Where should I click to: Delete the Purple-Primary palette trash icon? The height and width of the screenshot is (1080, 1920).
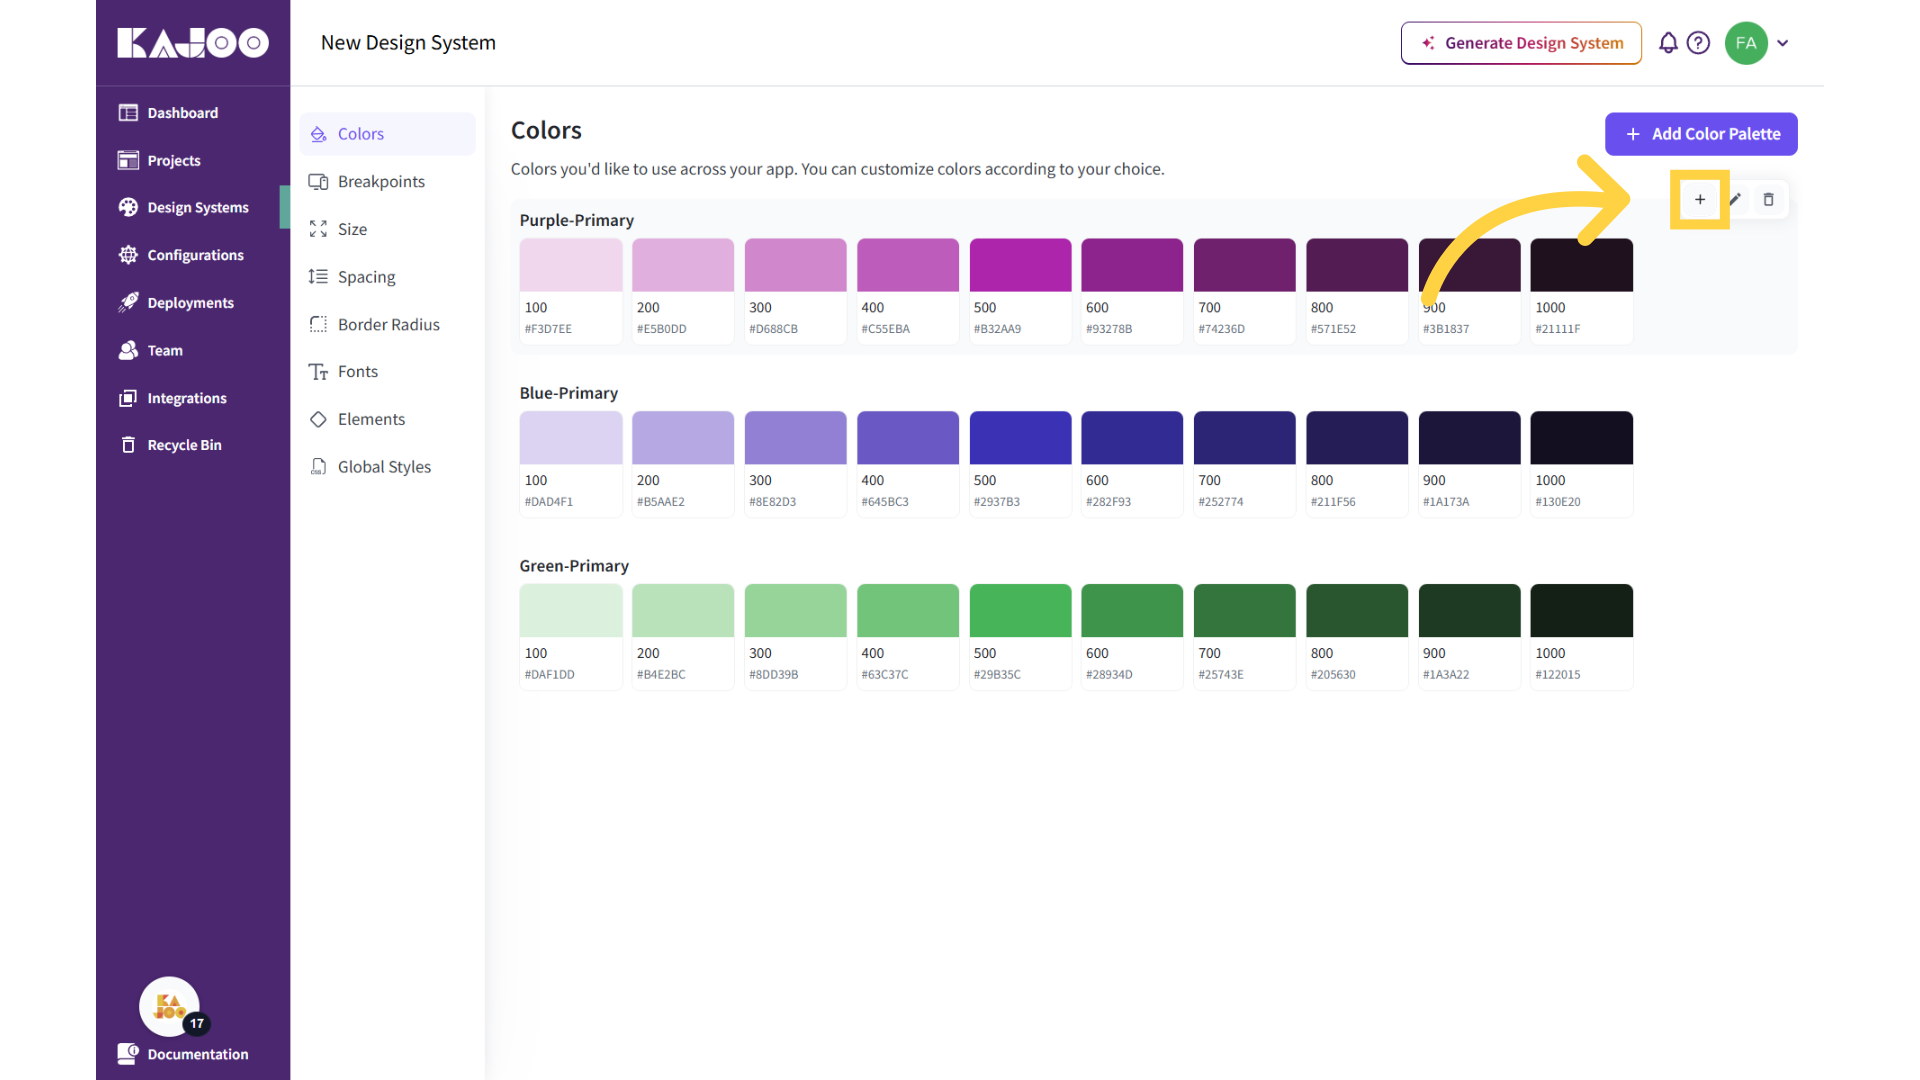pyautogui.click(x=1768, y=199)
